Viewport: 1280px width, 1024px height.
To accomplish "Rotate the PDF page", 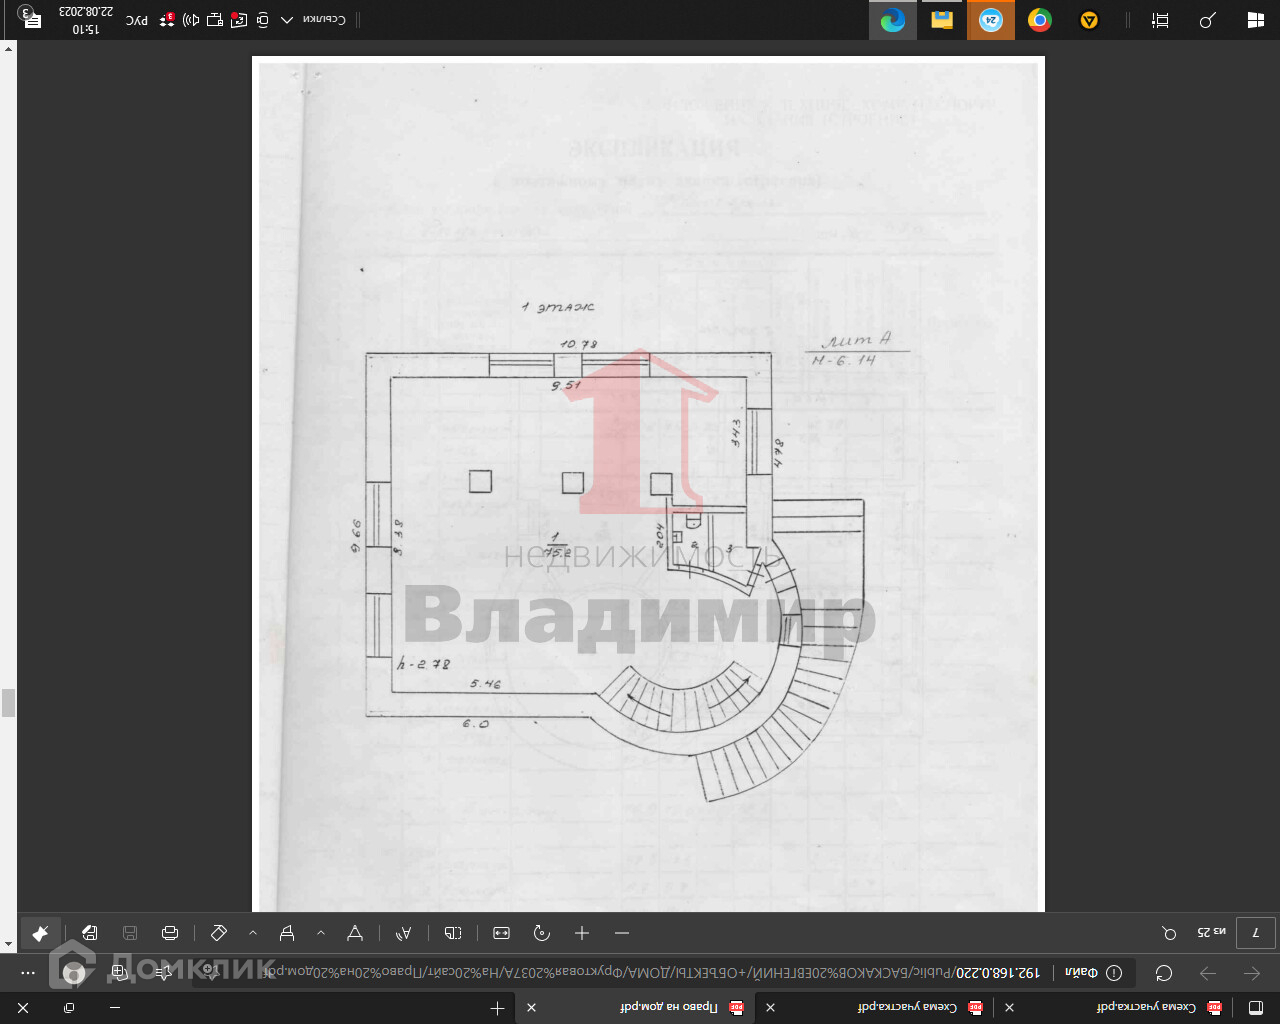I will (x=542, y=933).
